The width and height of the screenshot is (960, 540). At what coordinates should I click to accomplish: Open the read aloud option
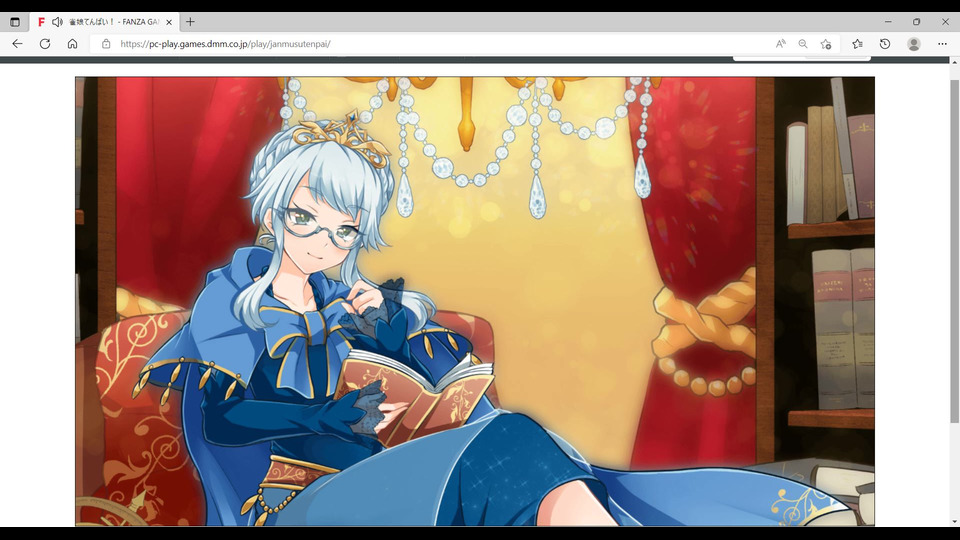781,44
